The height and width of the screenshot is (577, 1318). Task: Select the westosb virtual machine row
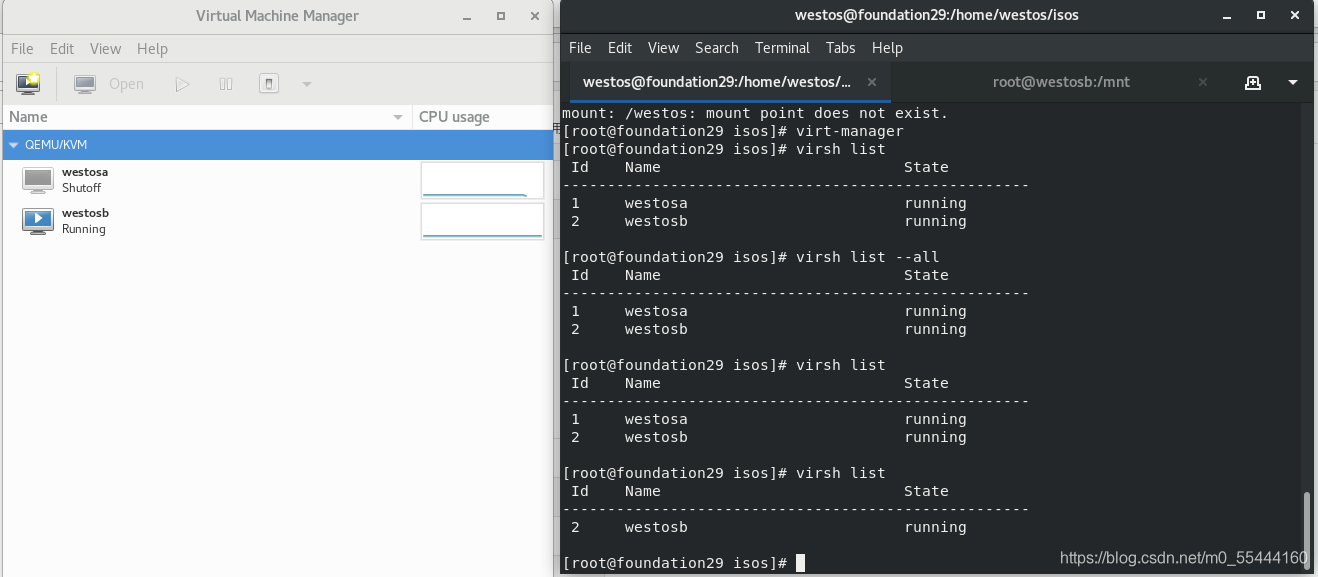(277, 221)
